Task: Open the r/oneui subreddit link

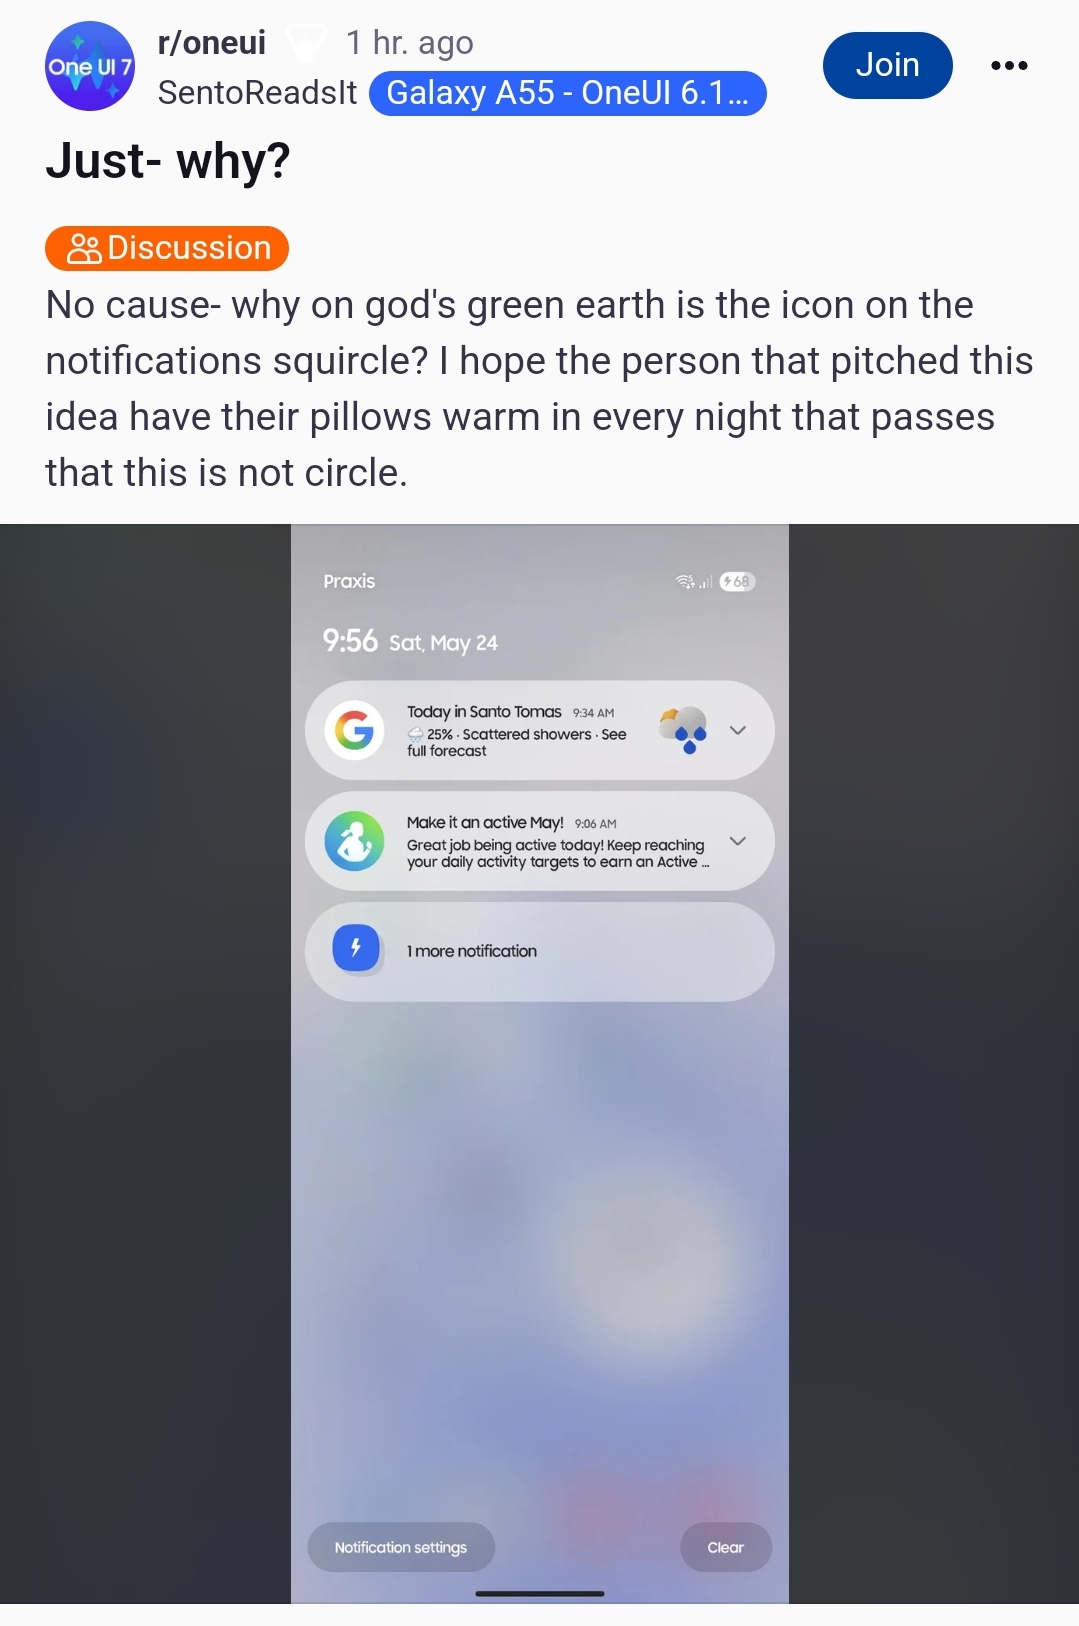Action: tap(212, 42)
